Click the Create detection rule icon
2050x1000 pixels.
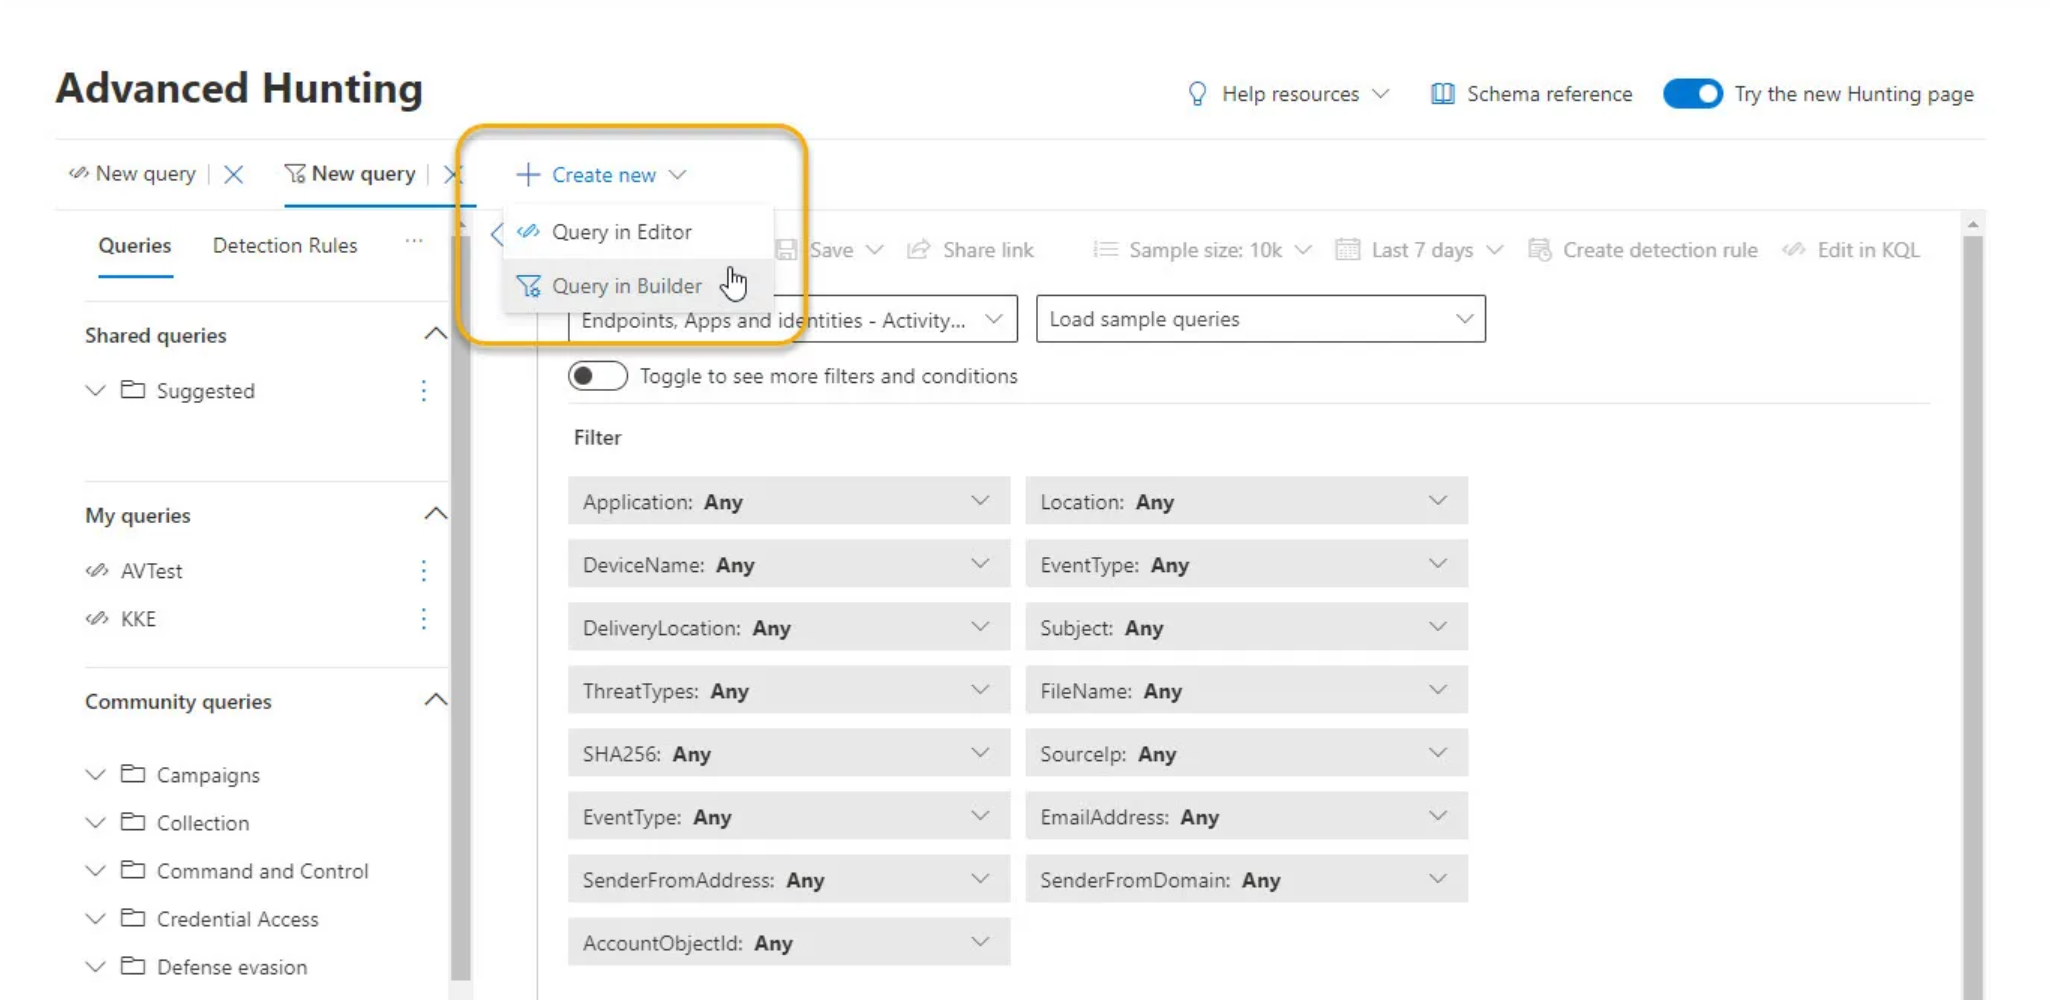tap(1538, 250)
